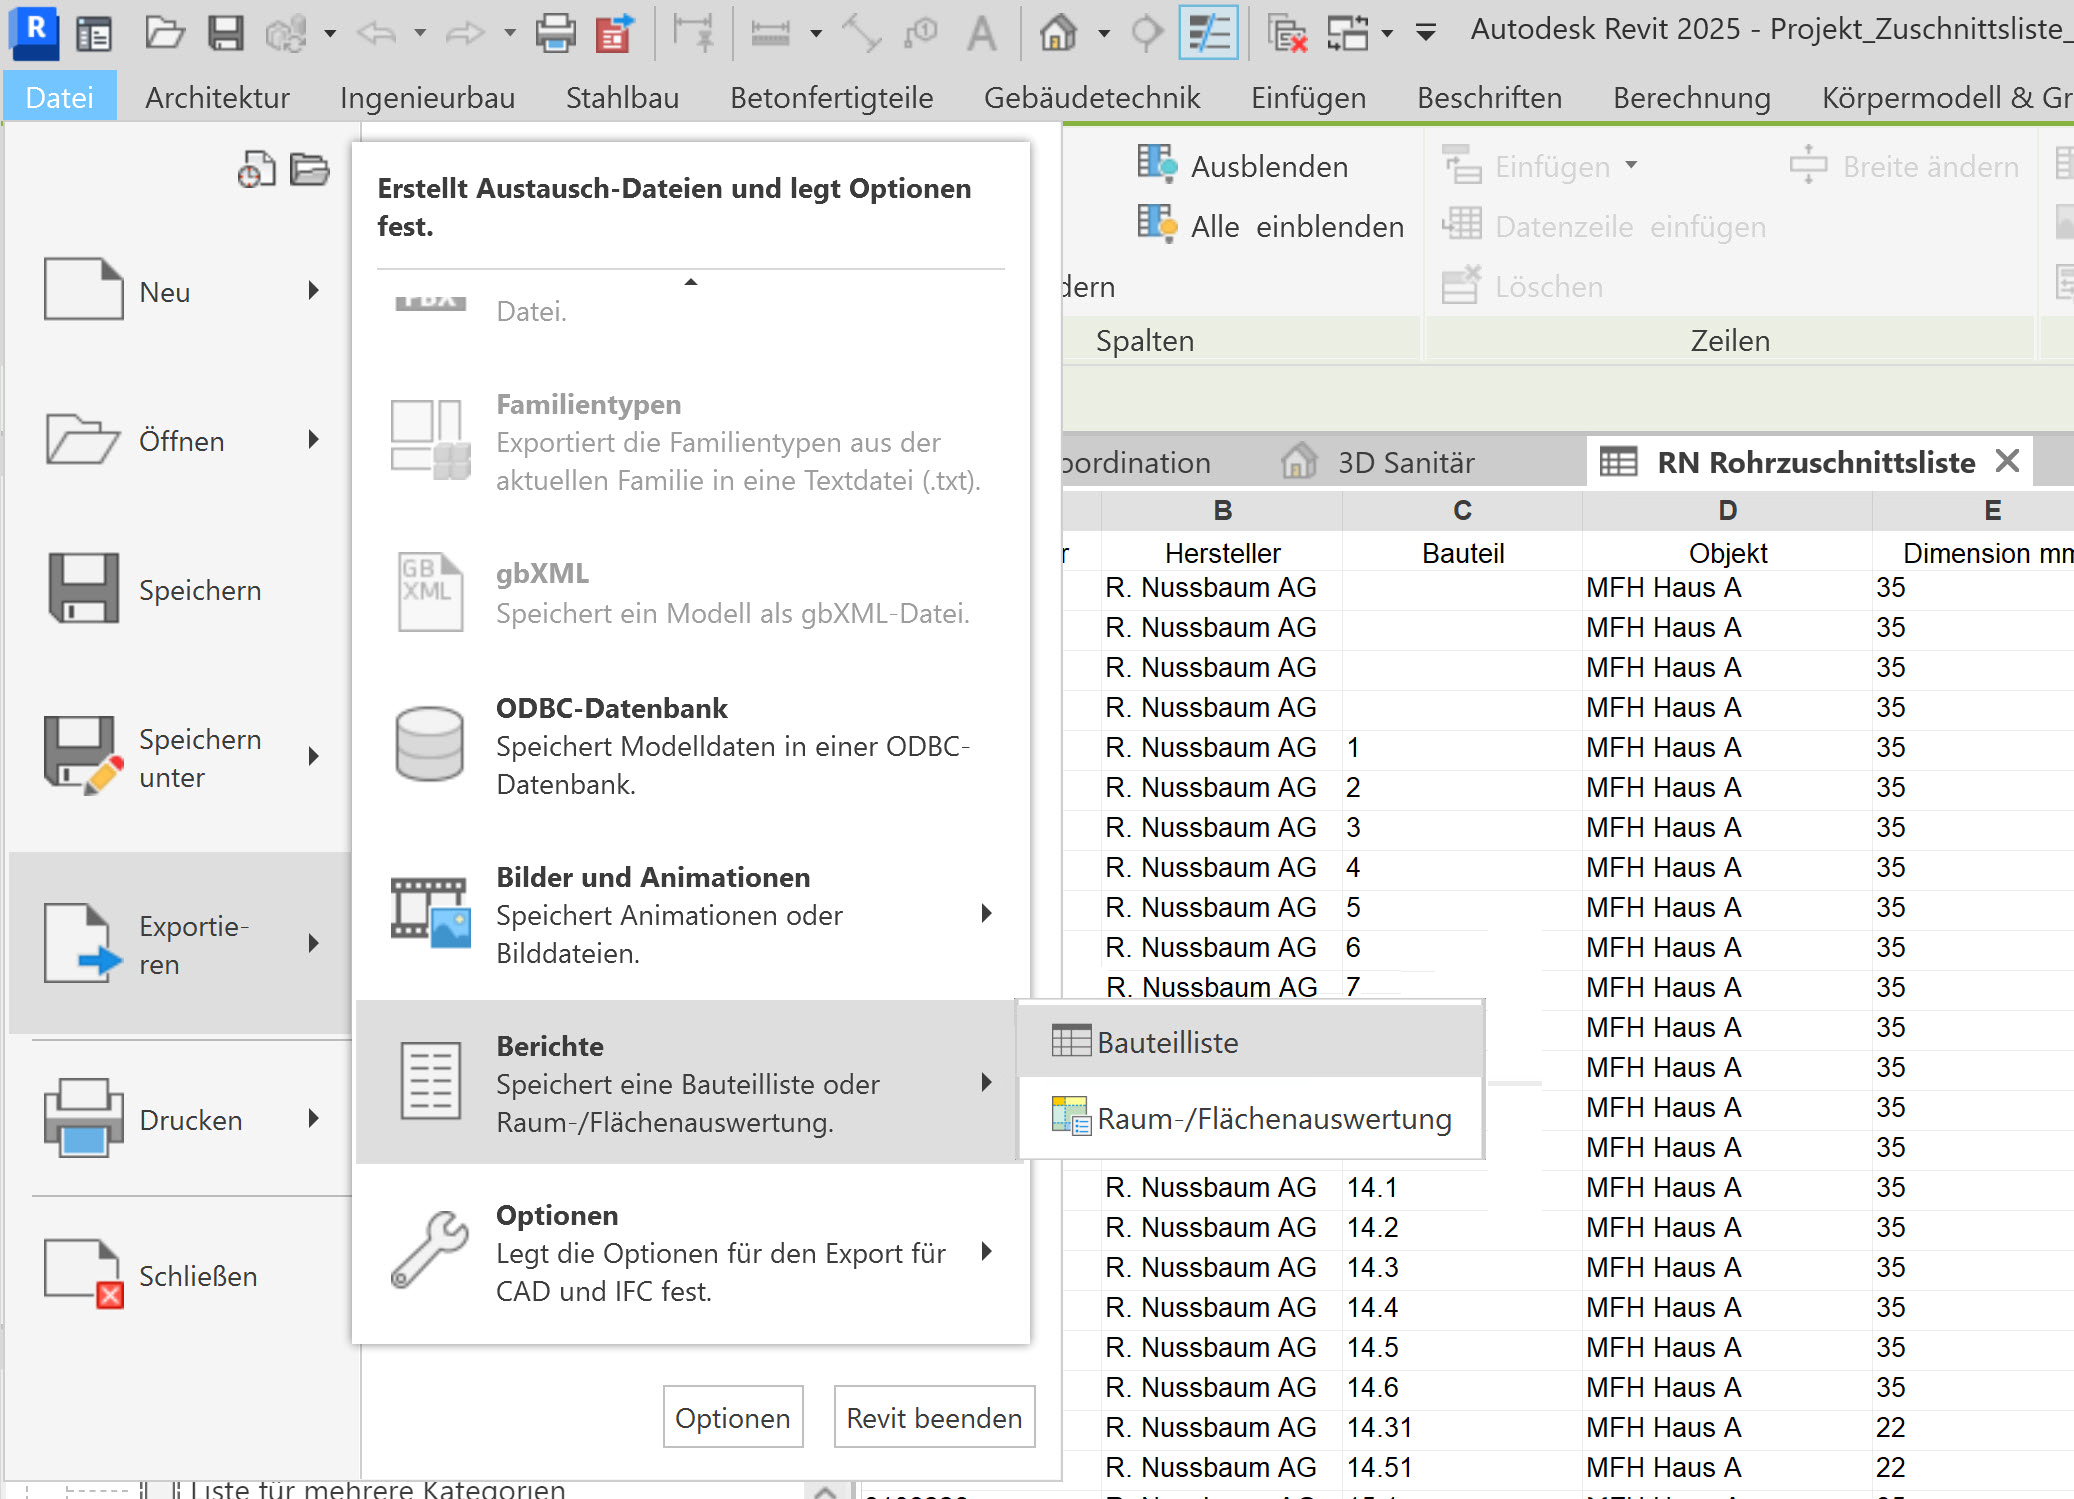Click the synchronize with central icon
The height and width of the screenshot is (1499, 2074).
pyautogui.click(x=286, y=34)
